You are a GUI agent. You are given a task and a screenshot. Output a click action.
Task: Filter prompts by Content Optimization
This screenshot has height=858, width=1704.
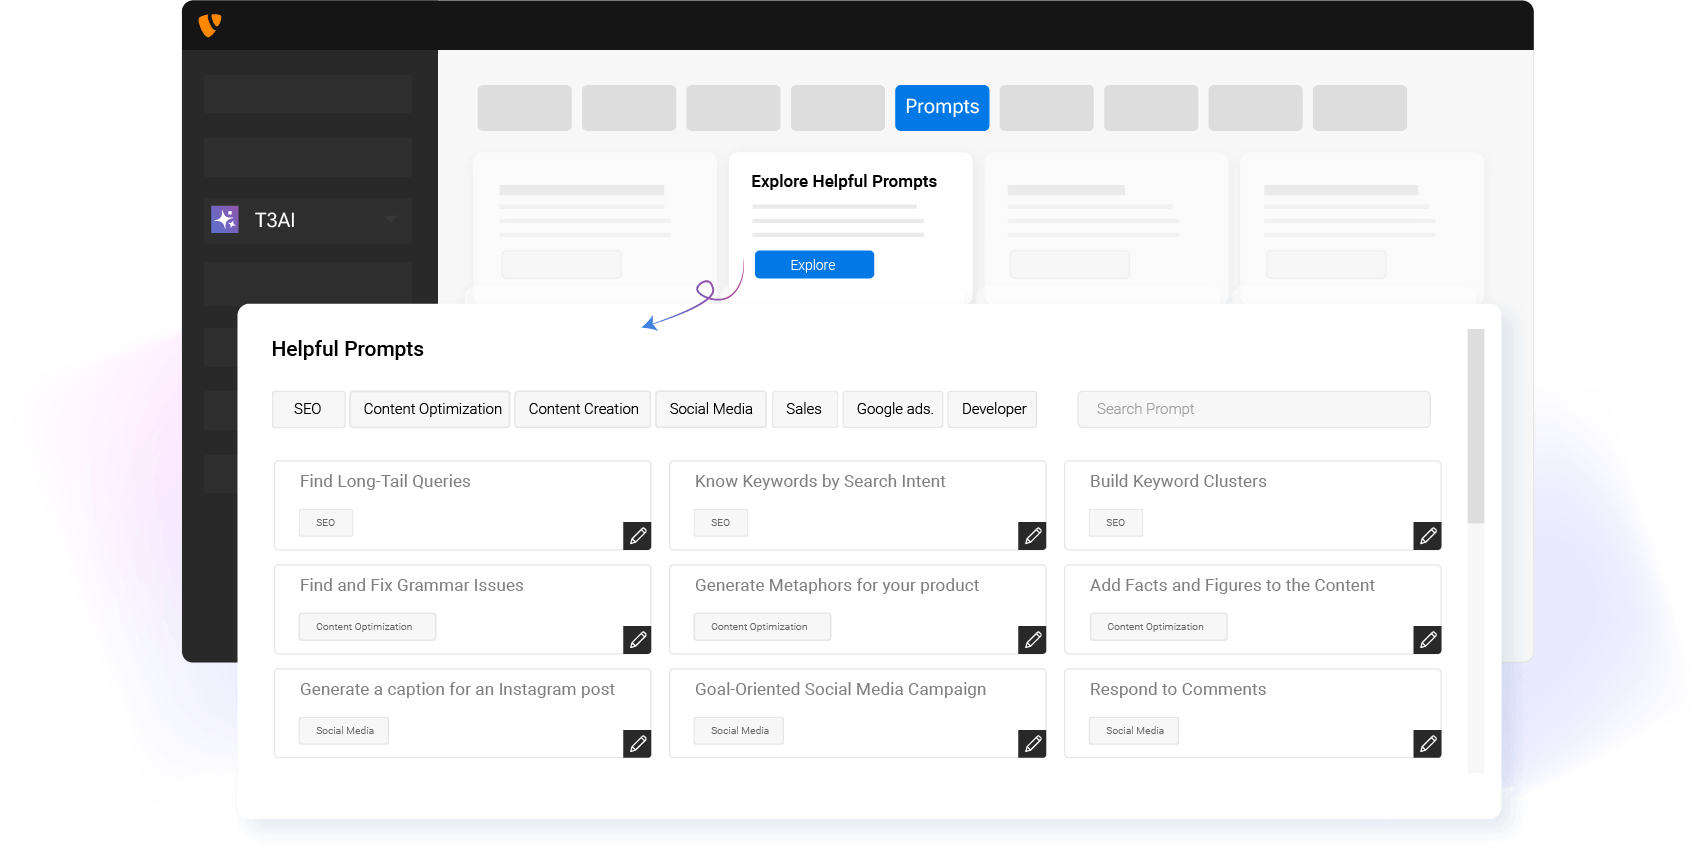coord(431,409)
